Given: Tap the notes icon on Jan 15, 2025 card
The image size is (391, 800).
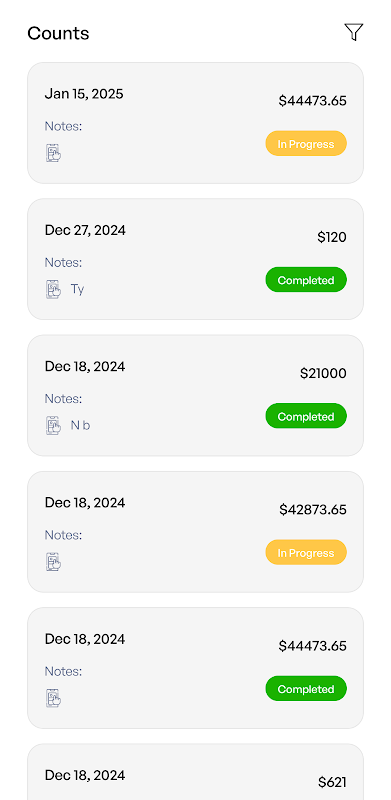Looking at the screenshot, I should [x=54, y=153].
